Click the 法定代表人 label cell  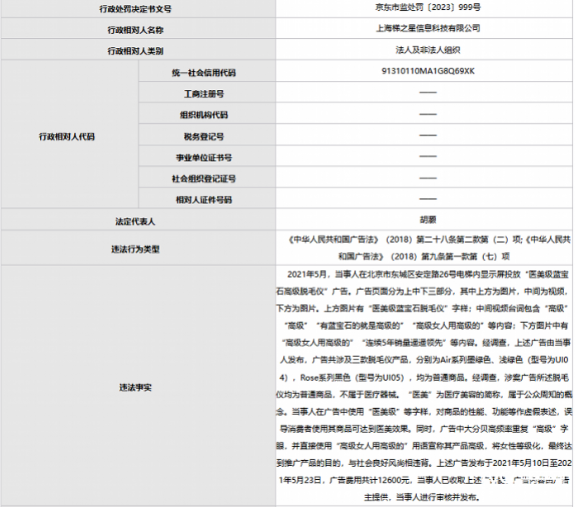tap(135, 221)
